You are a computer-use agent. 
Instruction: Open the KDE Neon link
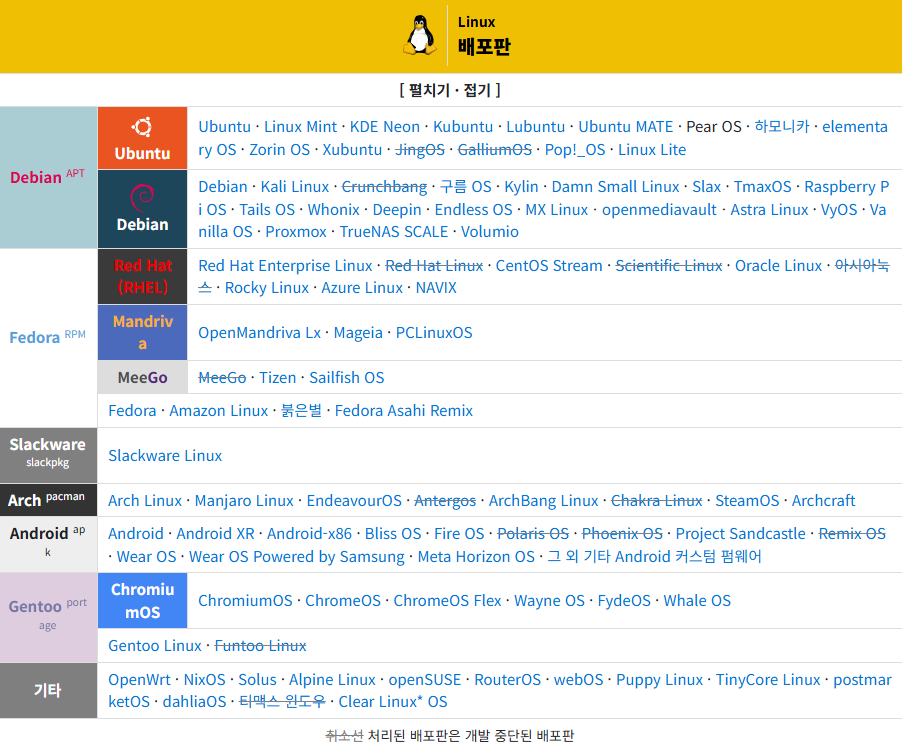pyautogui.click(x=385, y=127)
